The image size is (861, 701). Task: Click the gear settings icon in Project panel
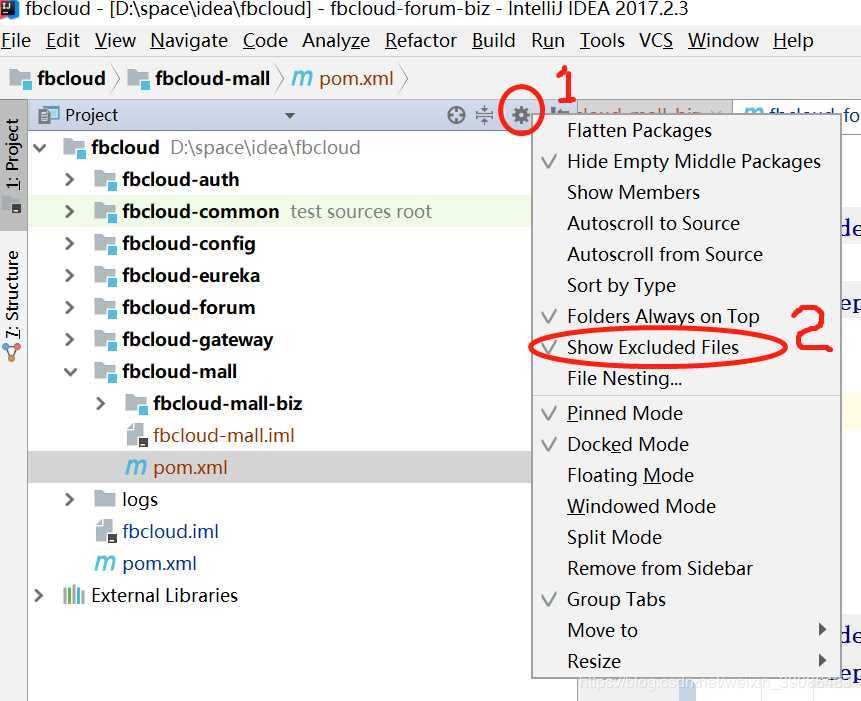520,115
